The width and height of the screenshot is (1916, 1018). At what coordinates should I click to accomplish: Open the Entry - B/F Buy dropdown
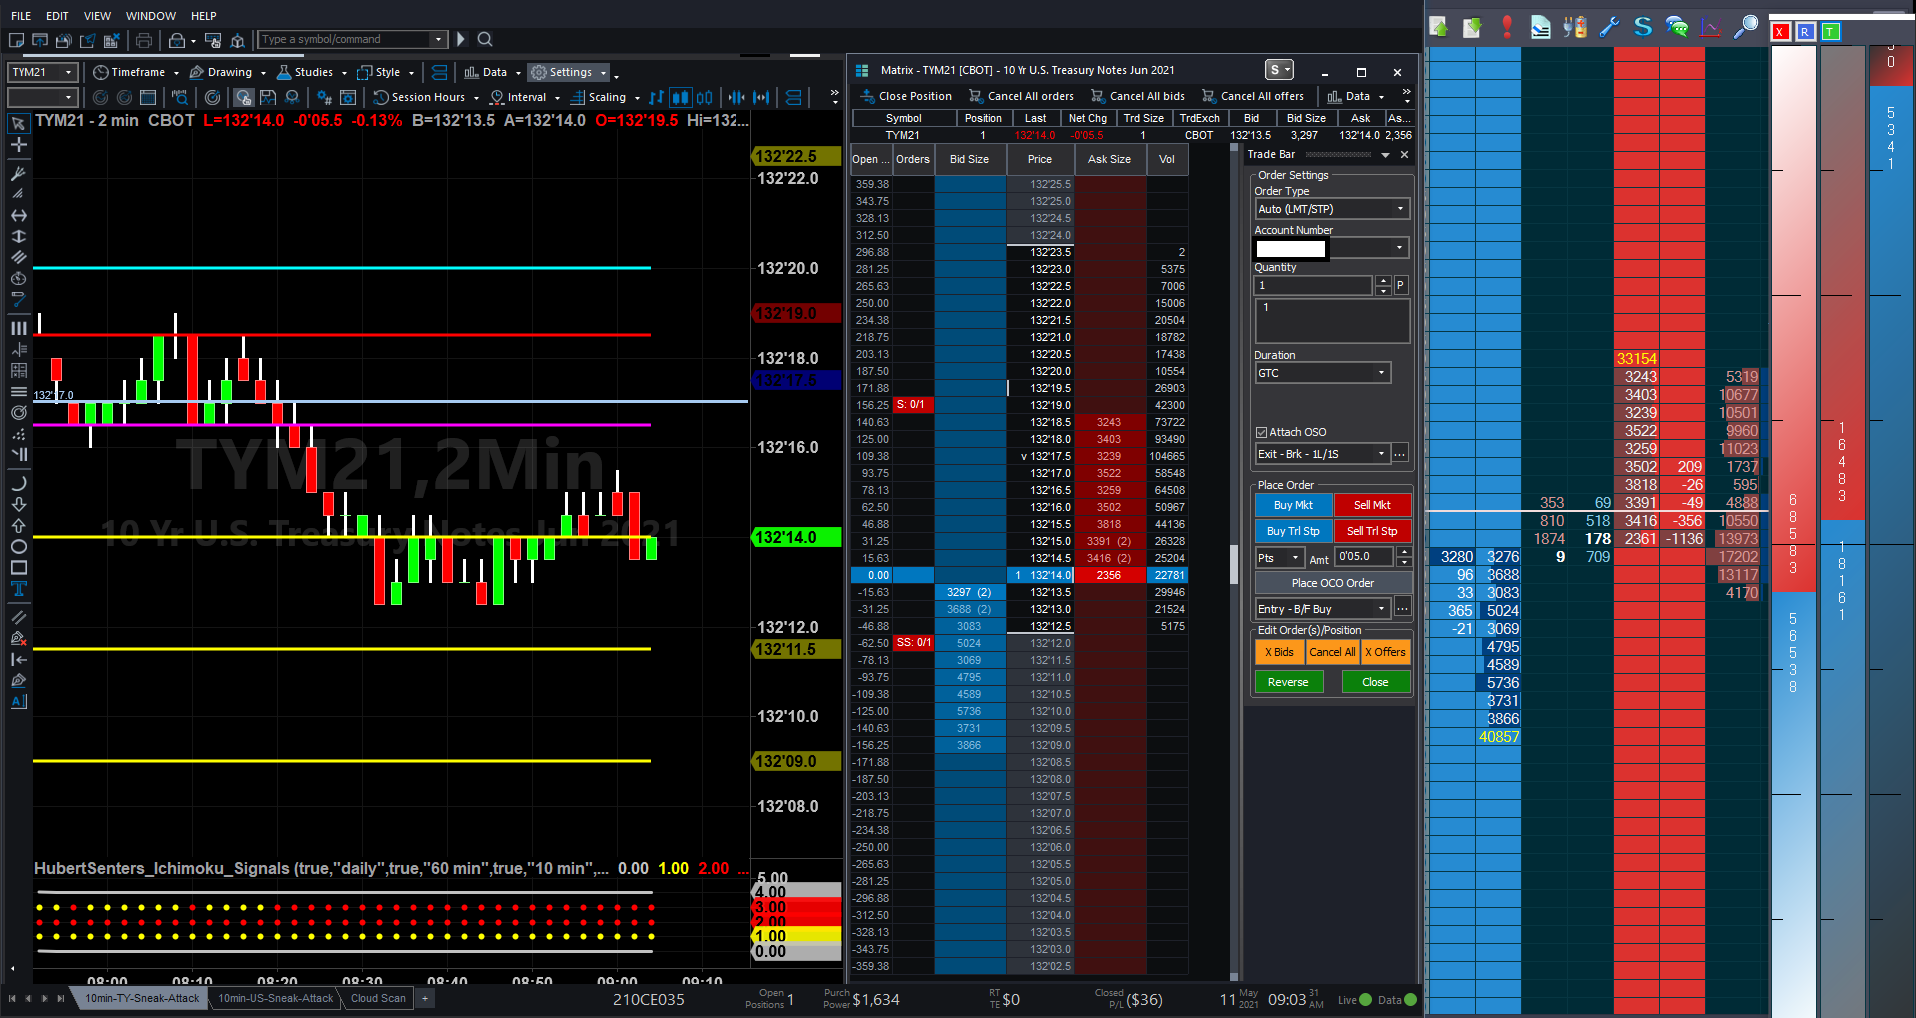(1323, 609)
